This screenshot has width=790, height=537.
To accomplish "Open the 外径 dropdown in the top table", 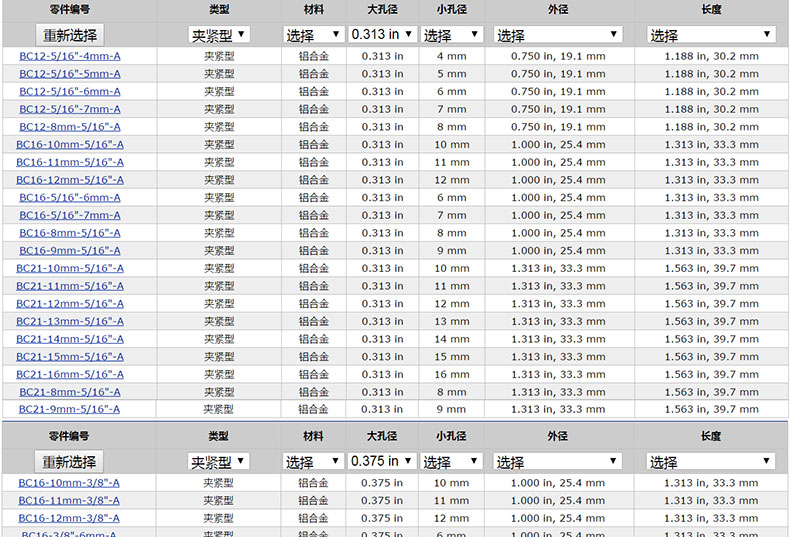I will point(558,35).
